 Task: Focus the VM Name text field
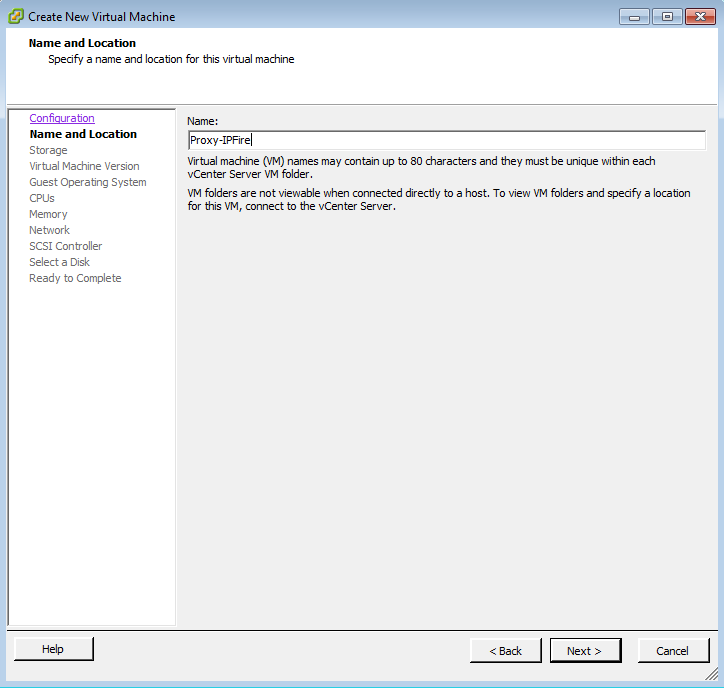(x=446, y=140)
